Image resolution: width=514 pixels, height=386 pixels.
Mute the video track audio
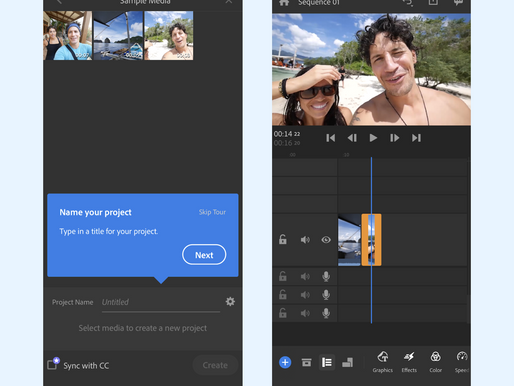click(x=305, y=240)
